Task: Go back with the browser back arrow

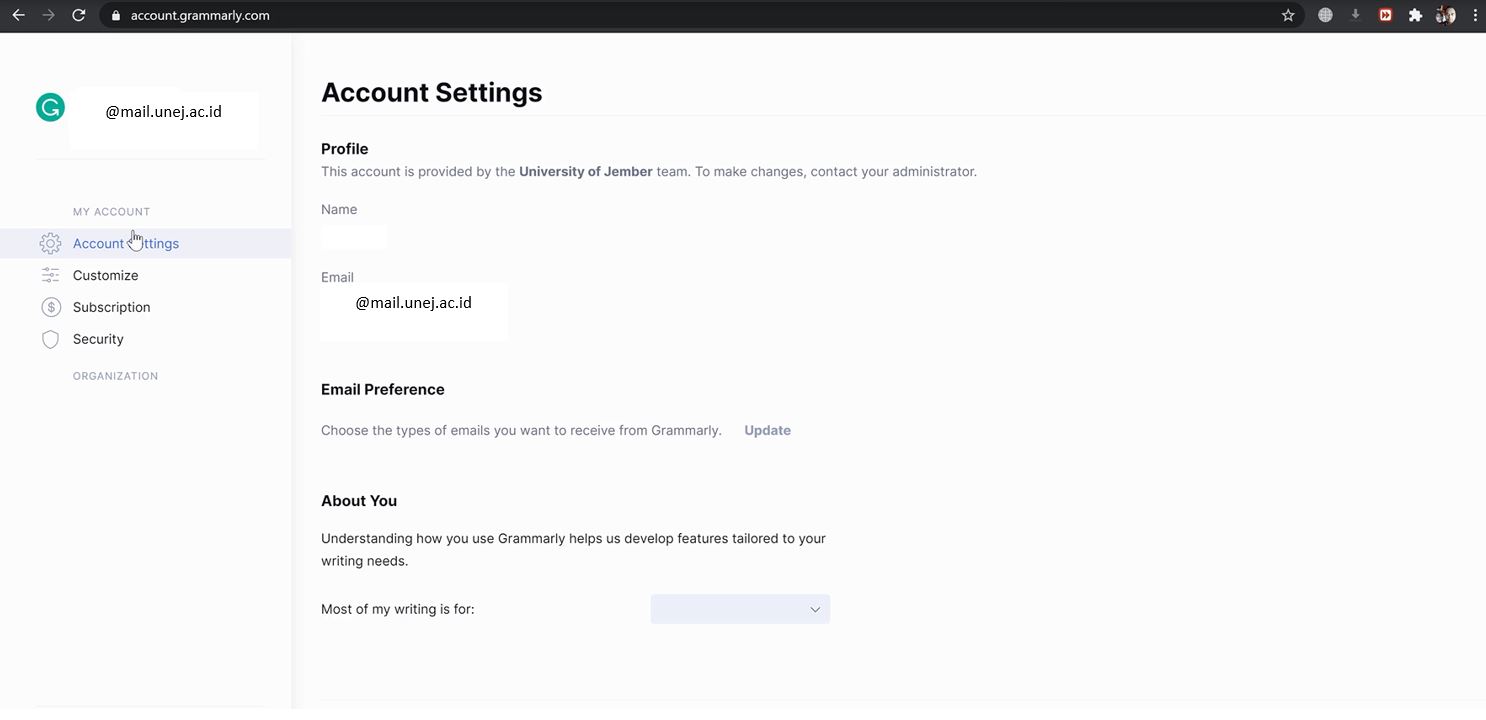Action: click(18, 15)
